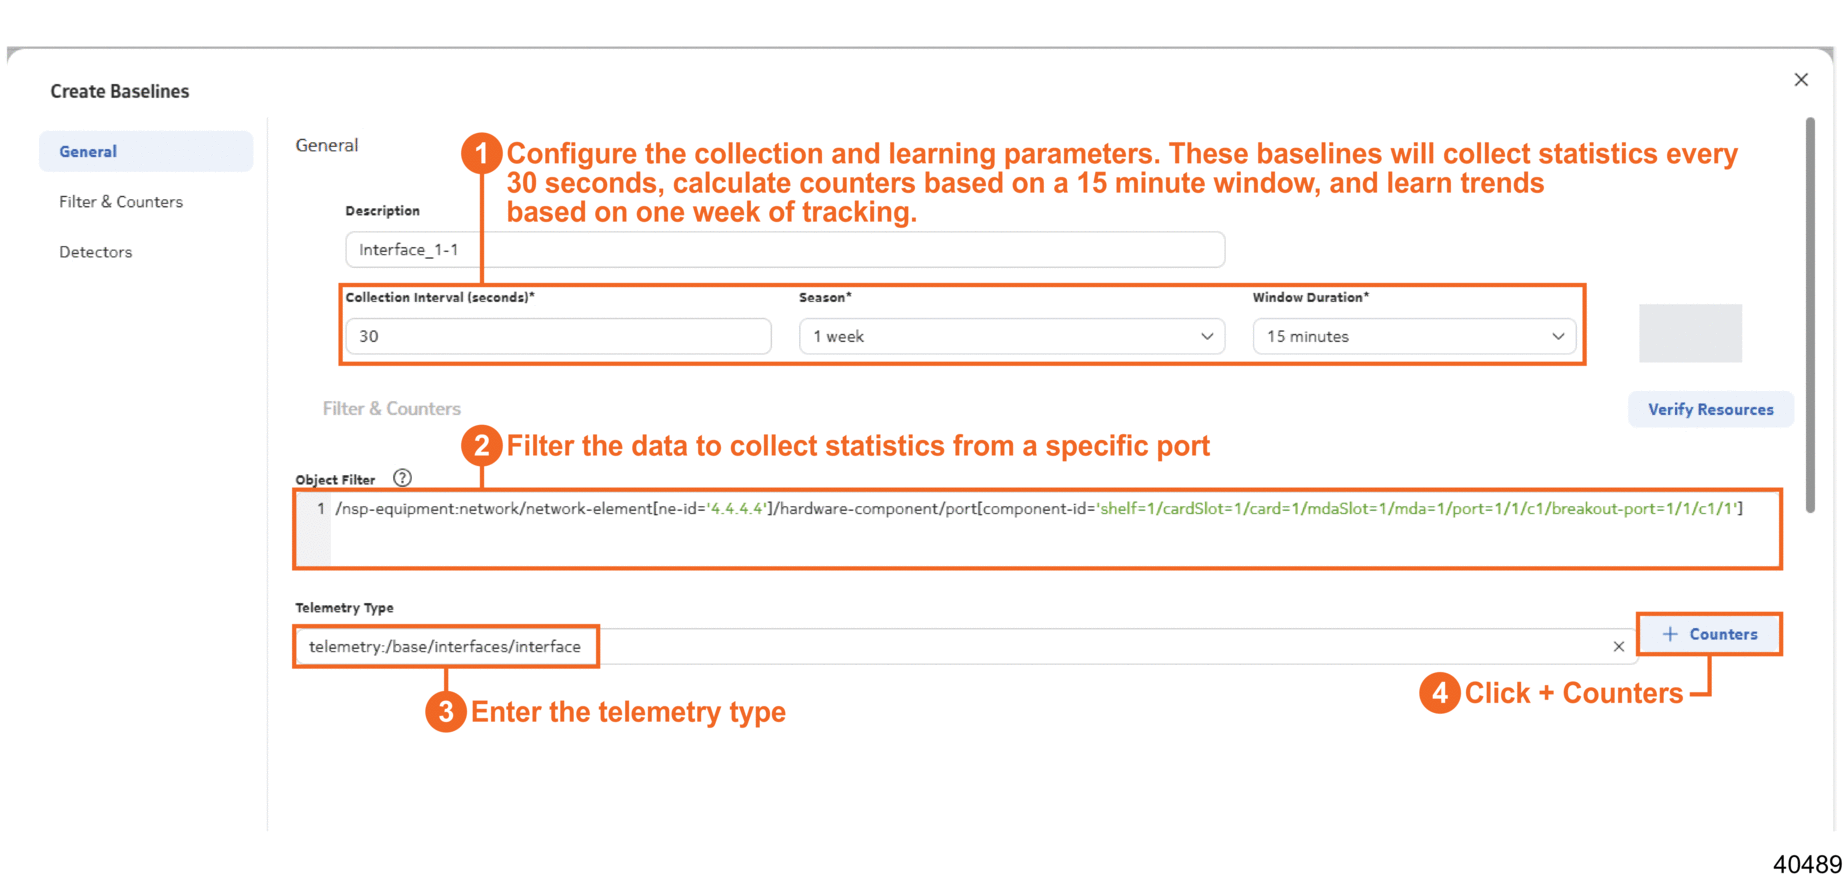The image size is (1848, 886).
Task: Click the Filter & Counters section heading
Action: 391,408
